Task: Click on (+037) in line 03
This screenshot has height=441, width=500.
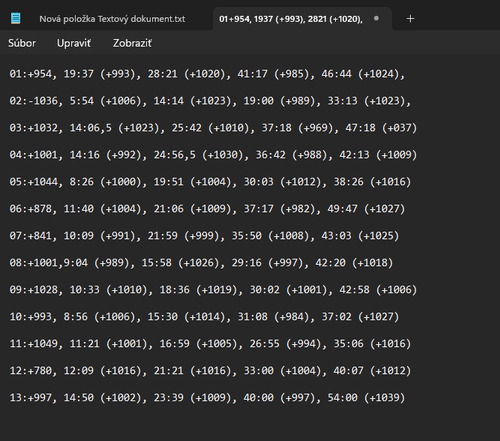Action: point(399,128)
